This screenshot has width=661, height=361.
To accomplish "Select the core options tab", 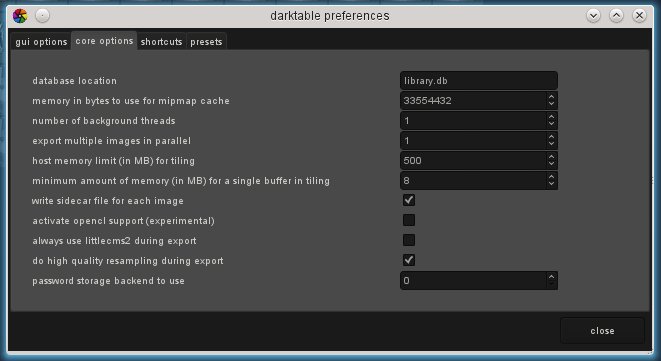I will click(104, 41).
